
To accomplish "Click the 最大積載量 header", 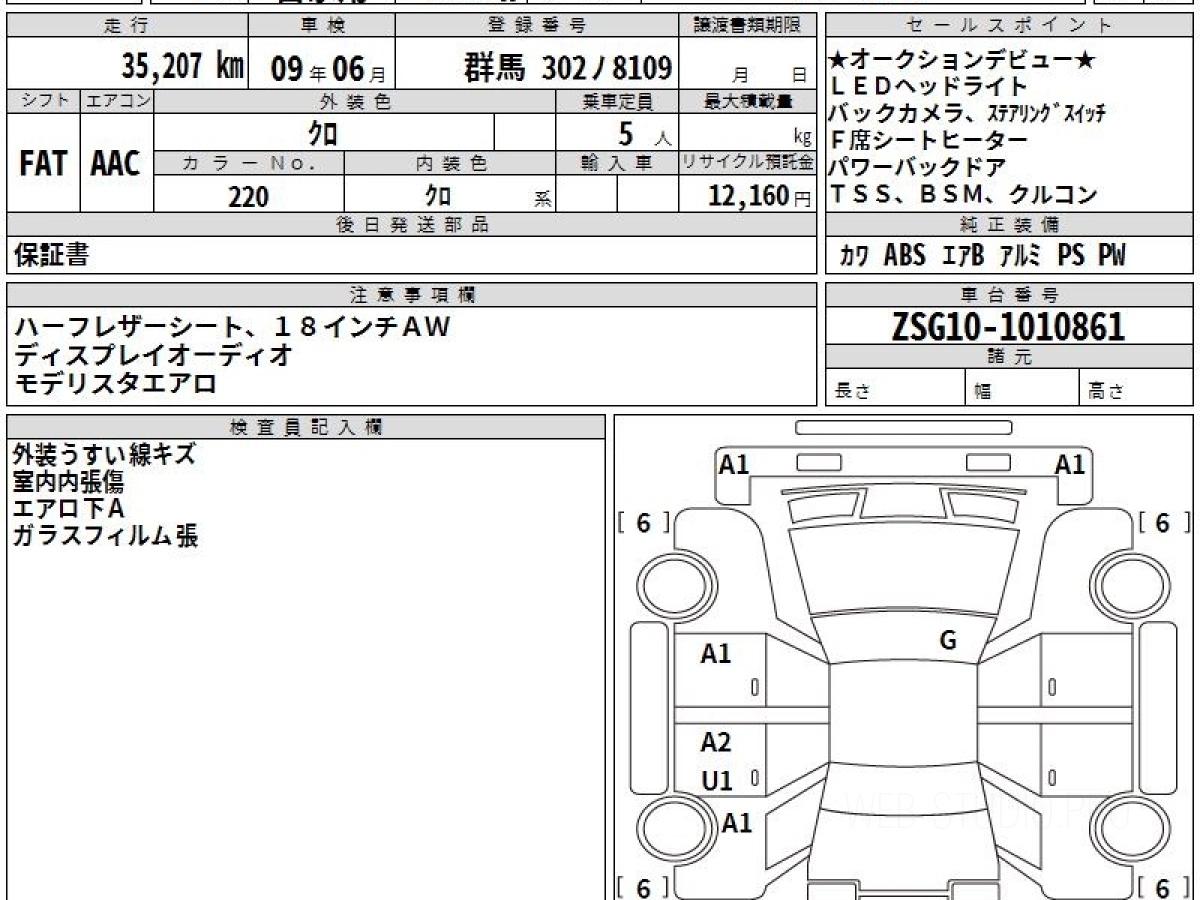I will tap(748, 101).
